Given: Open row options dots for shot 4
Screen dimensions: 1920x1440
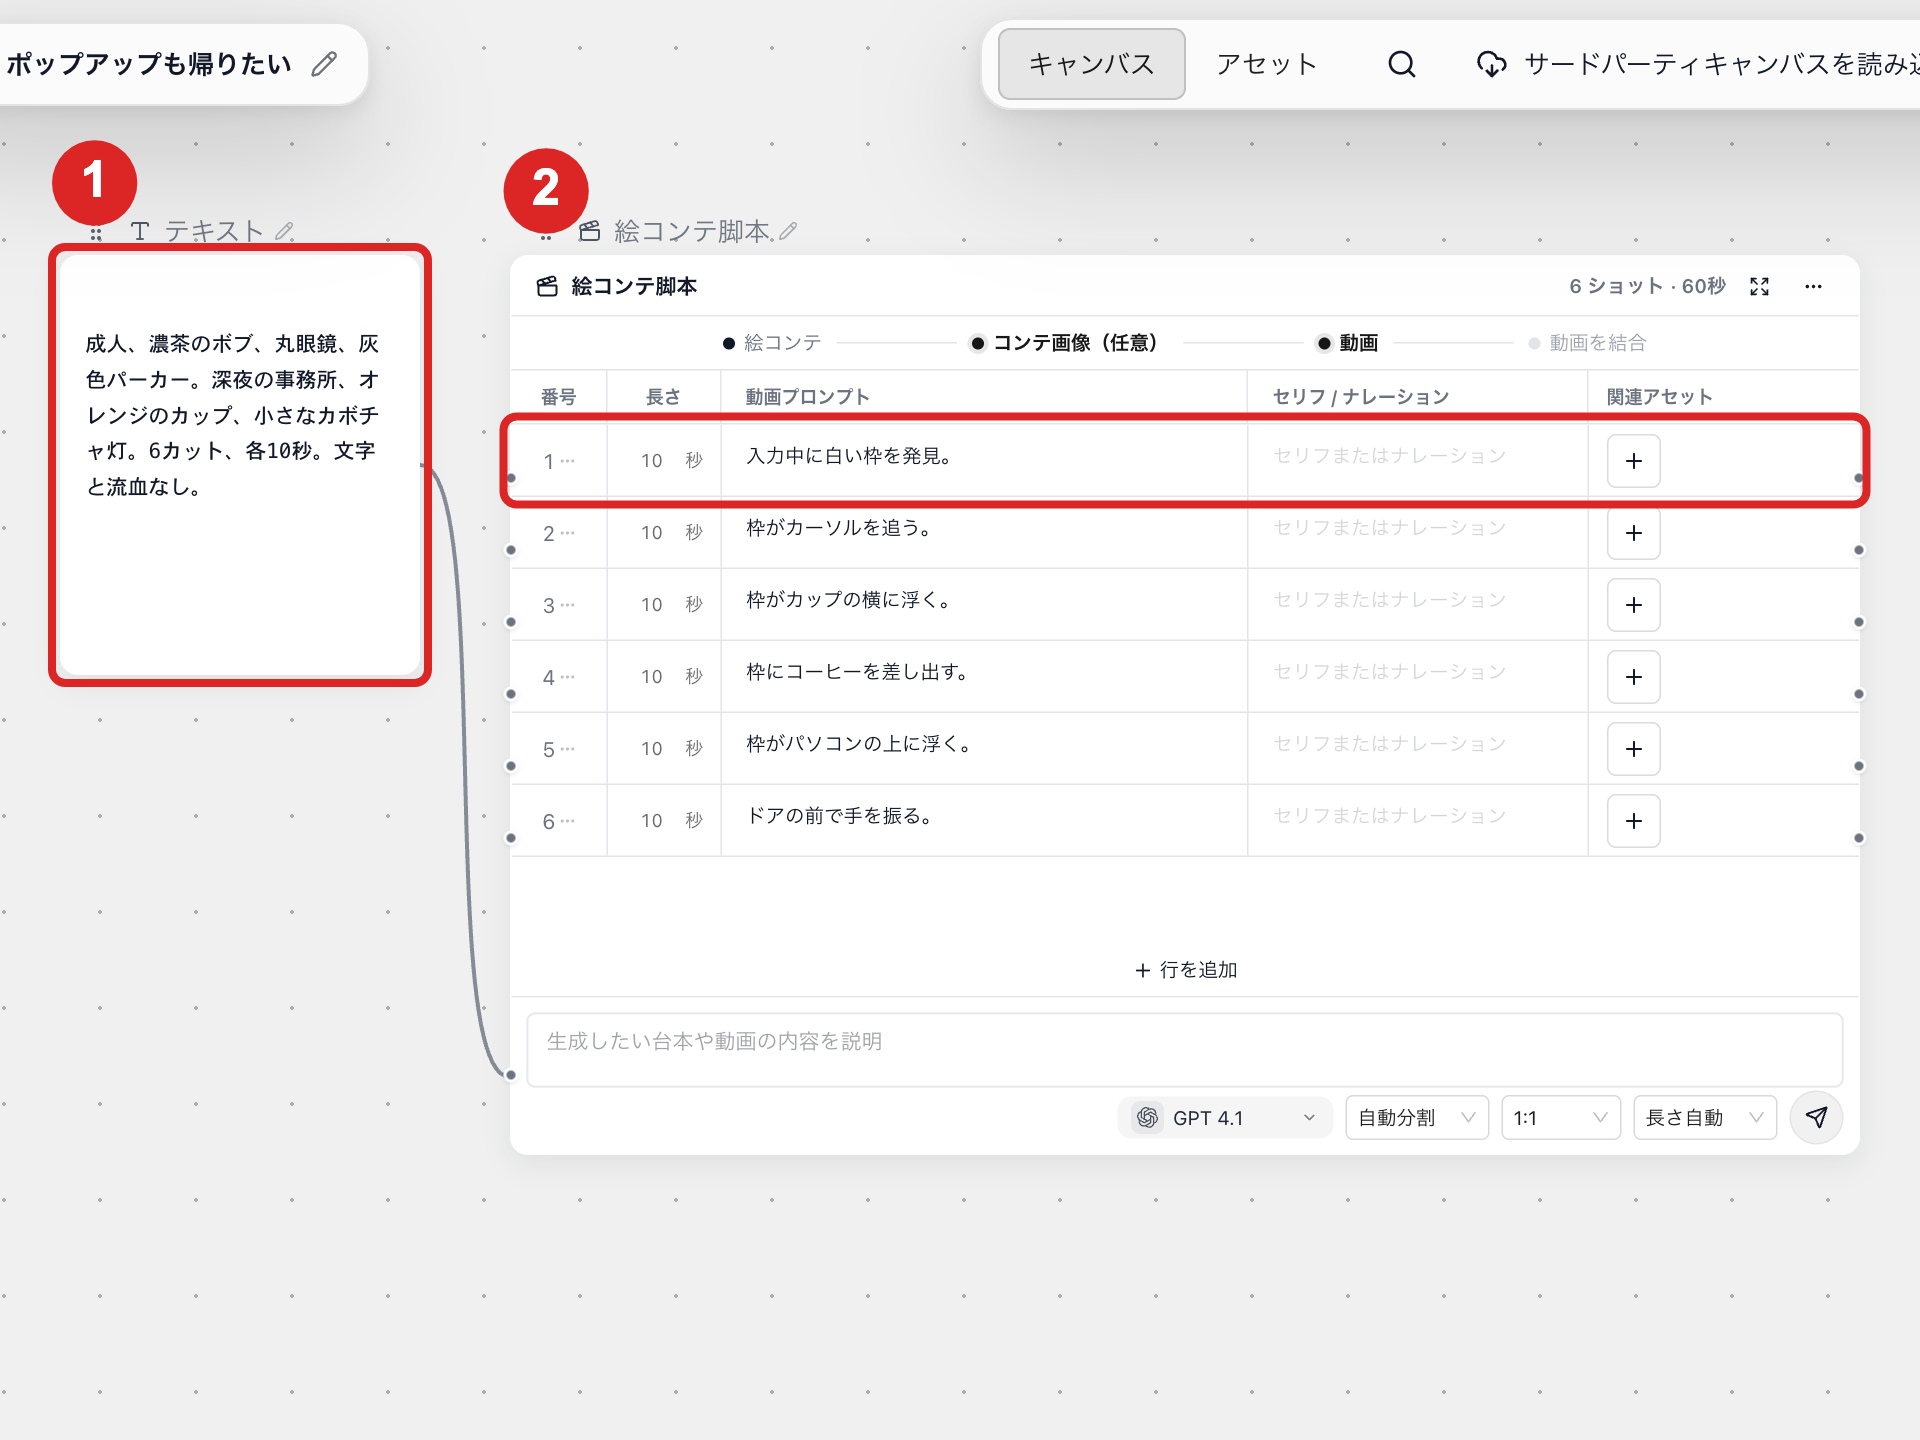Looking at the screenshot, I should pyautogui.click(x=568, y=677).
